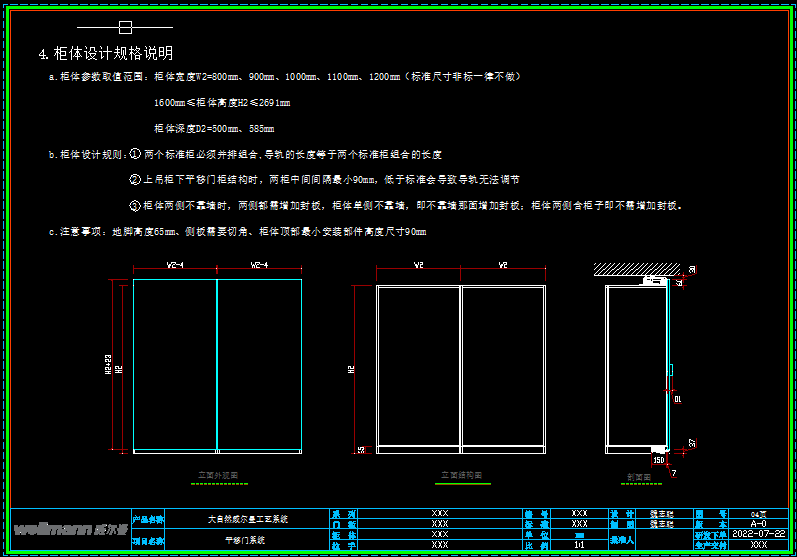Select the H2+23 vertical dimension label
The image size is (797, 557).
(108, 368)
